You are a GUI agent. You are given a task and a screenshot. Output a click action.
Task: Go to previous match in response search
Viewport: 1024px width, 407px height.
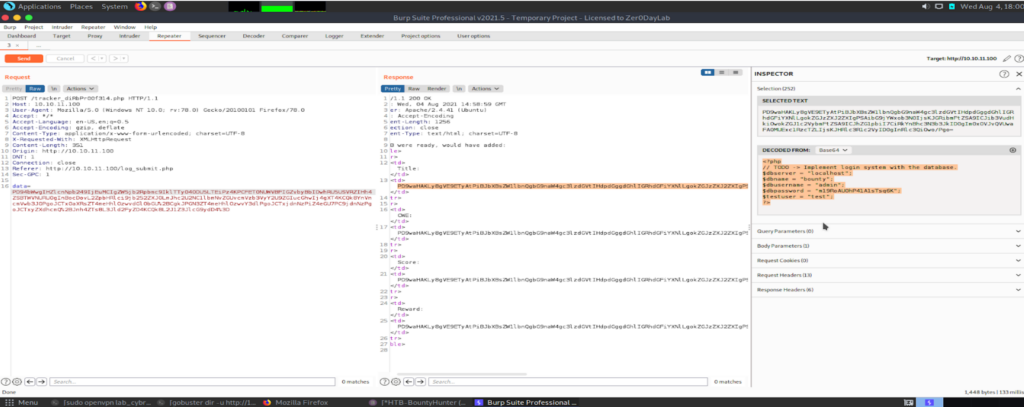point(408,381)
